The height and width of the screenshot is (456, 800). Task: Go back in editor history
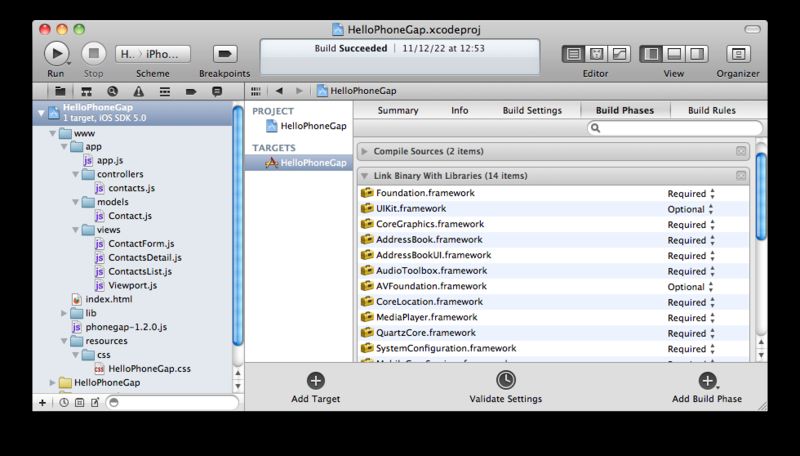[279, 91]
